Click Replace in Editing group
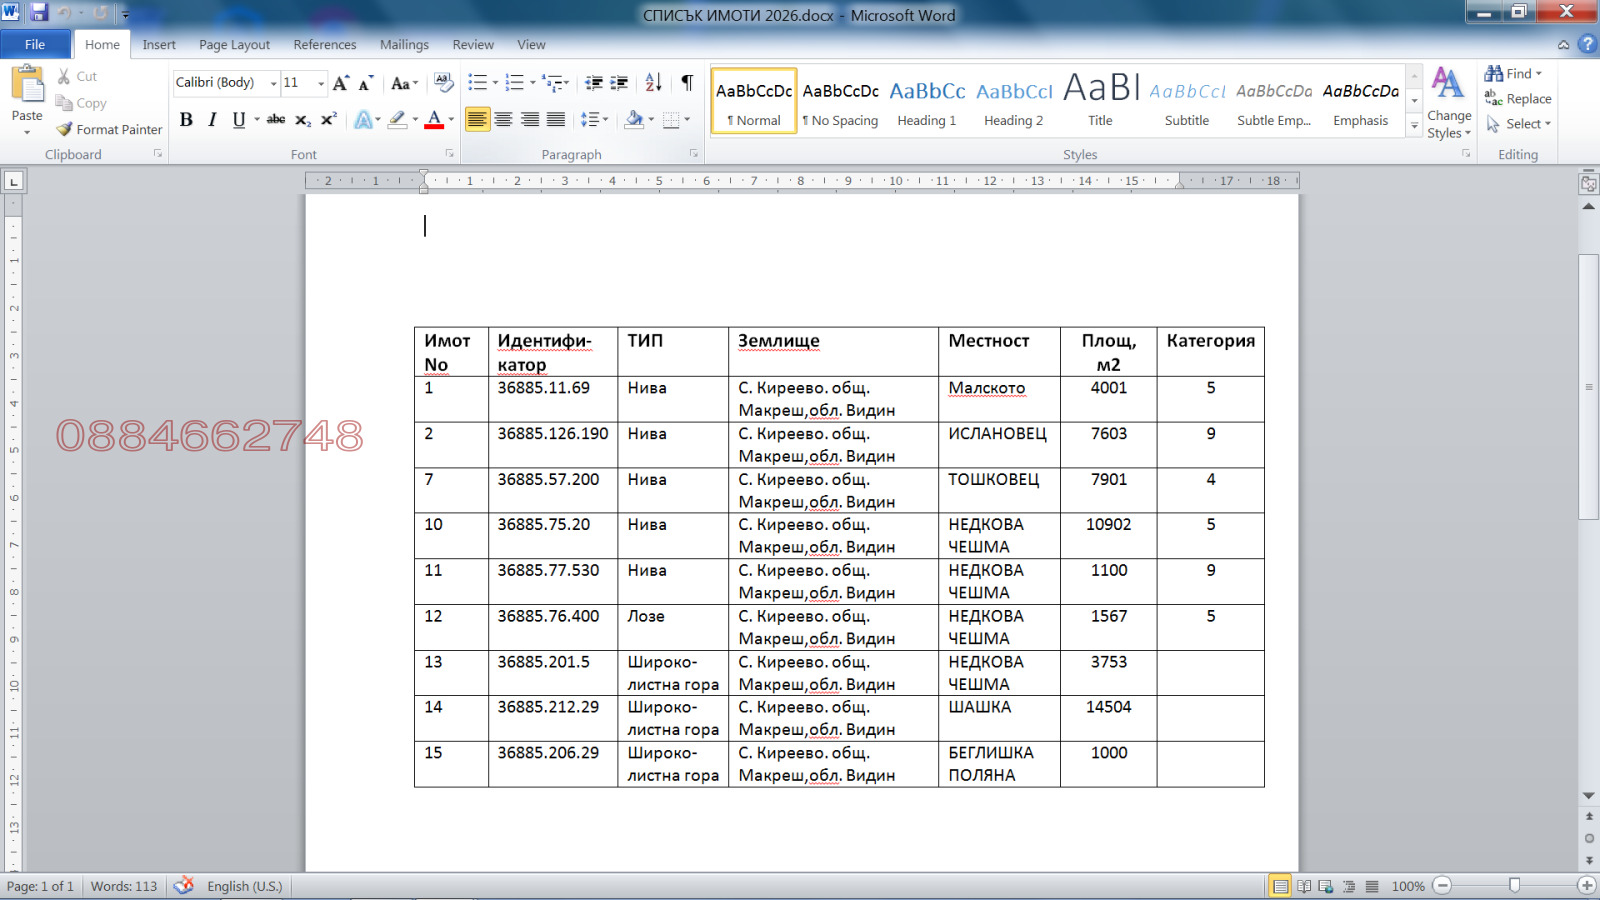This screenshot has width=1600, height=900. [x=1518, y=99]
